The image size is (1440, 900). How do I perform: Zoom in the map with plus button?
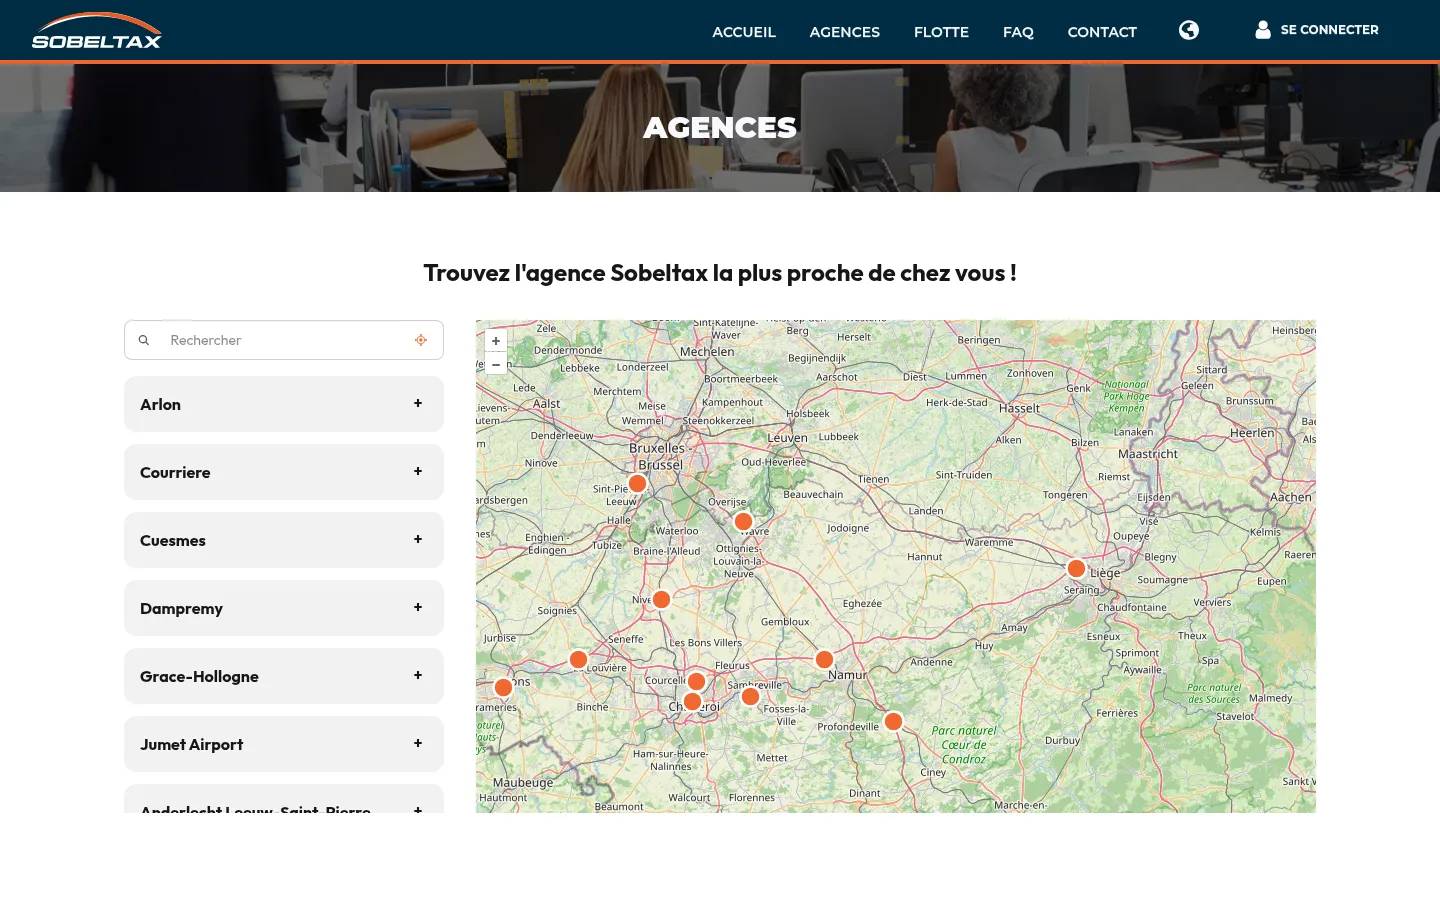pyautogui.click(x=496, y=341)
